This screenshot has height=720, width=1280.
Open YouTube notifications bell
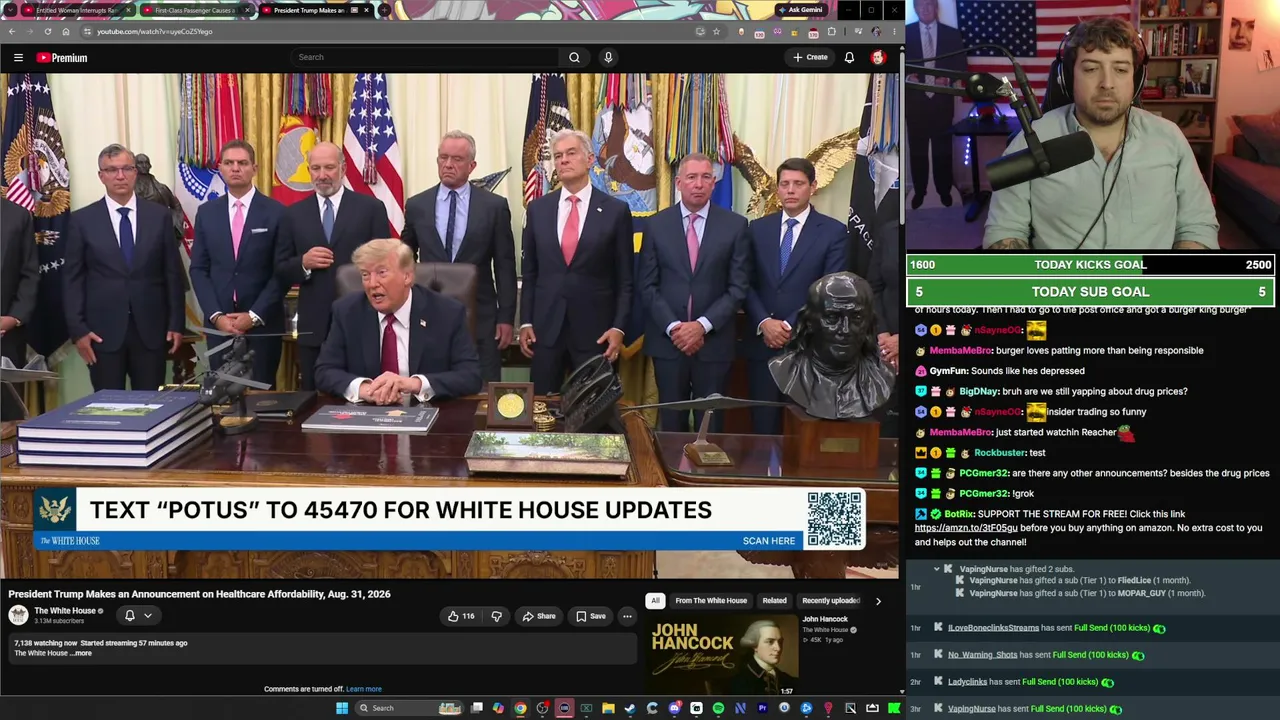click(x=849, y=57)
